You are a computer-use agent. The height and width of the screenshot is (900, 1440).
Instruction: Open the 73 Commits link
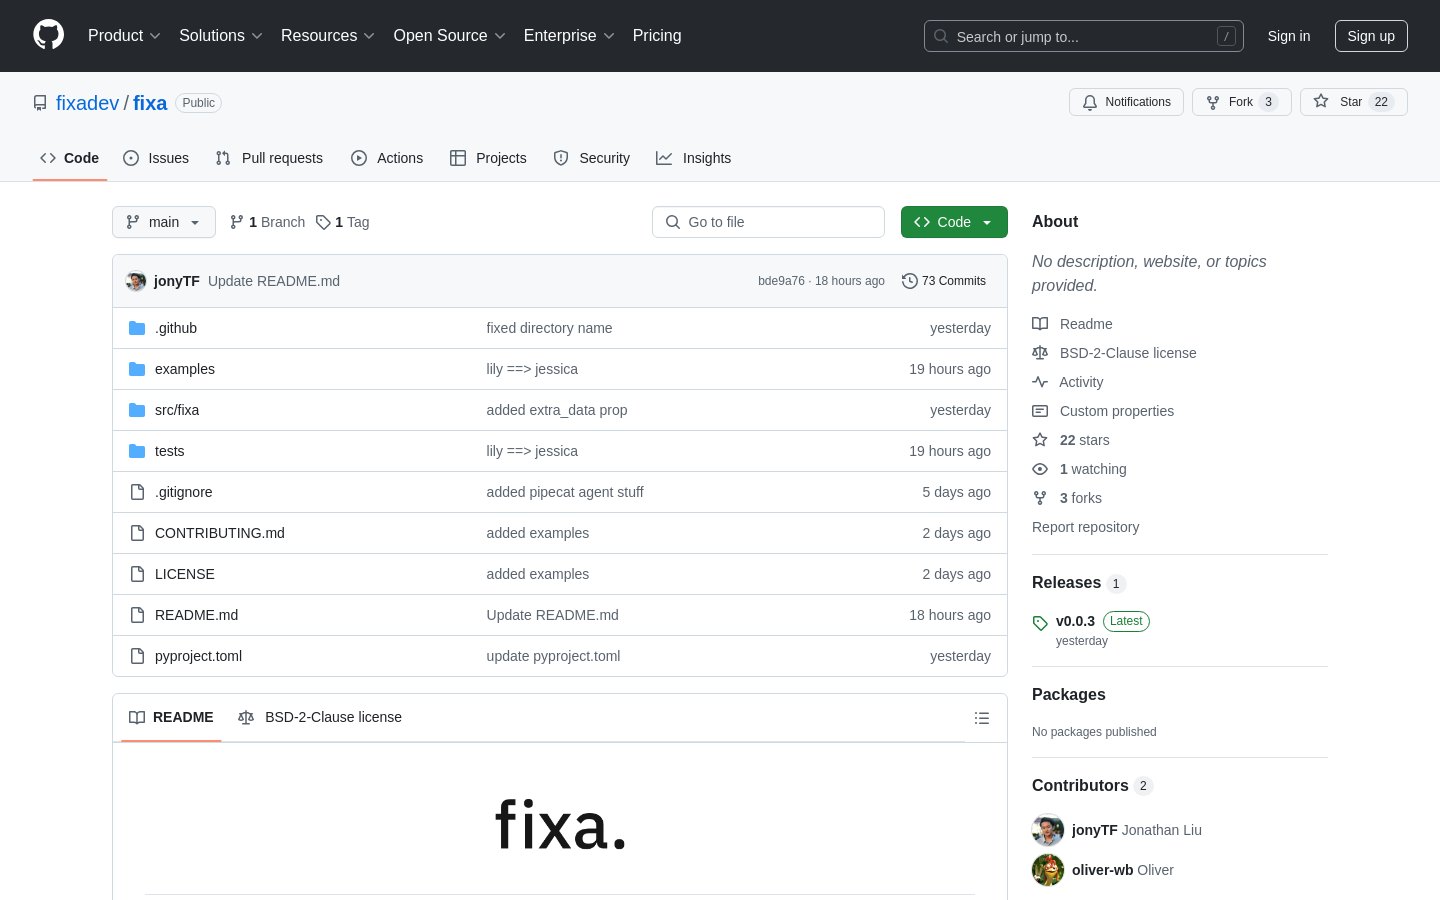944,281
